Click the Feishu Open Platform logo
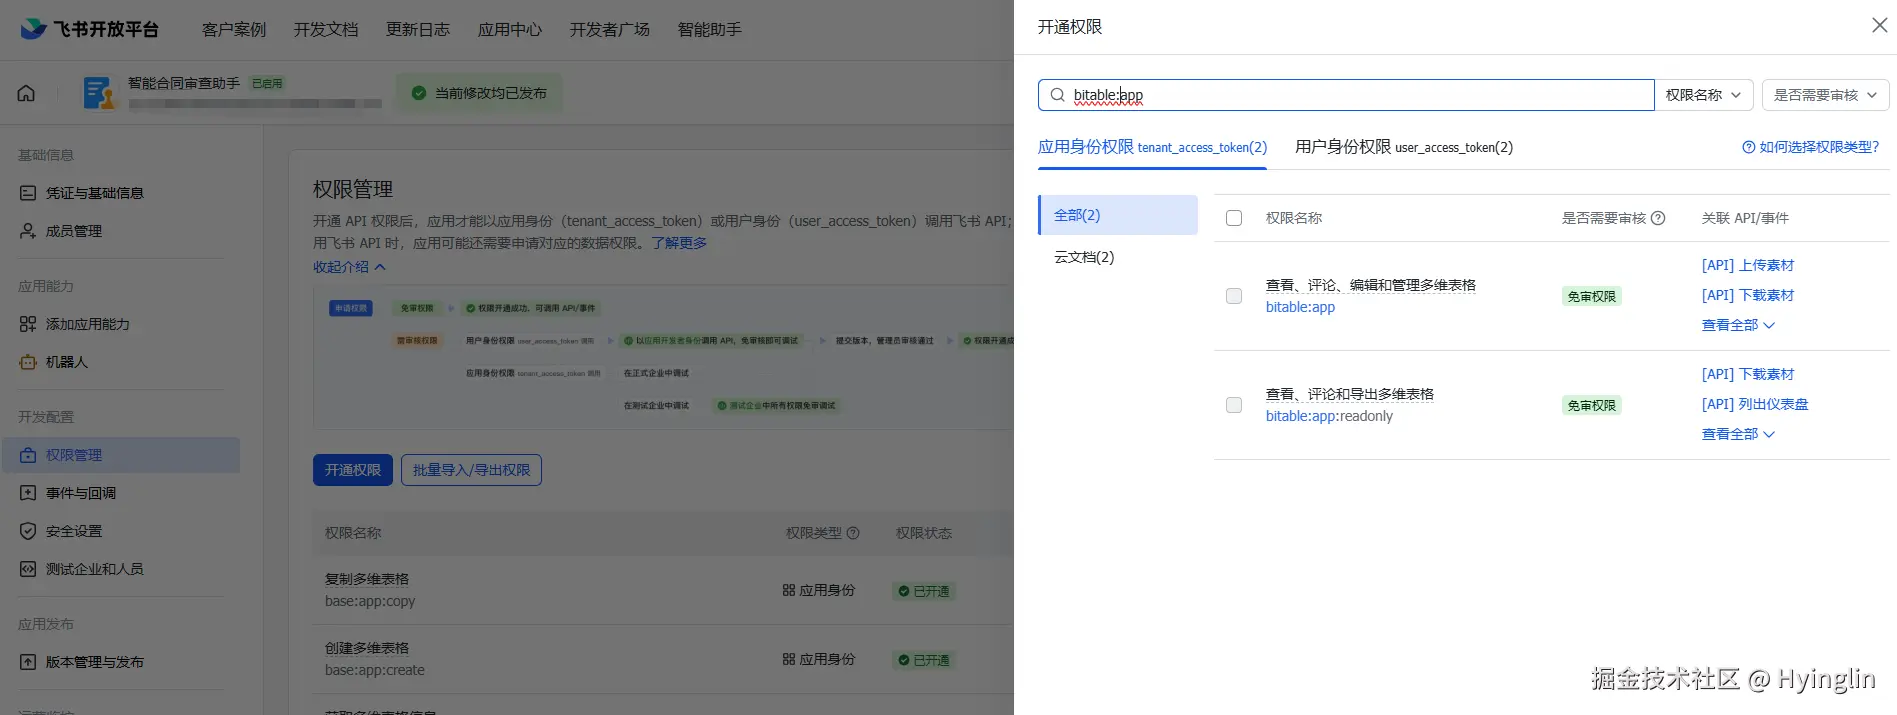Screen dimensions: 1897x715 coord(89,29)
